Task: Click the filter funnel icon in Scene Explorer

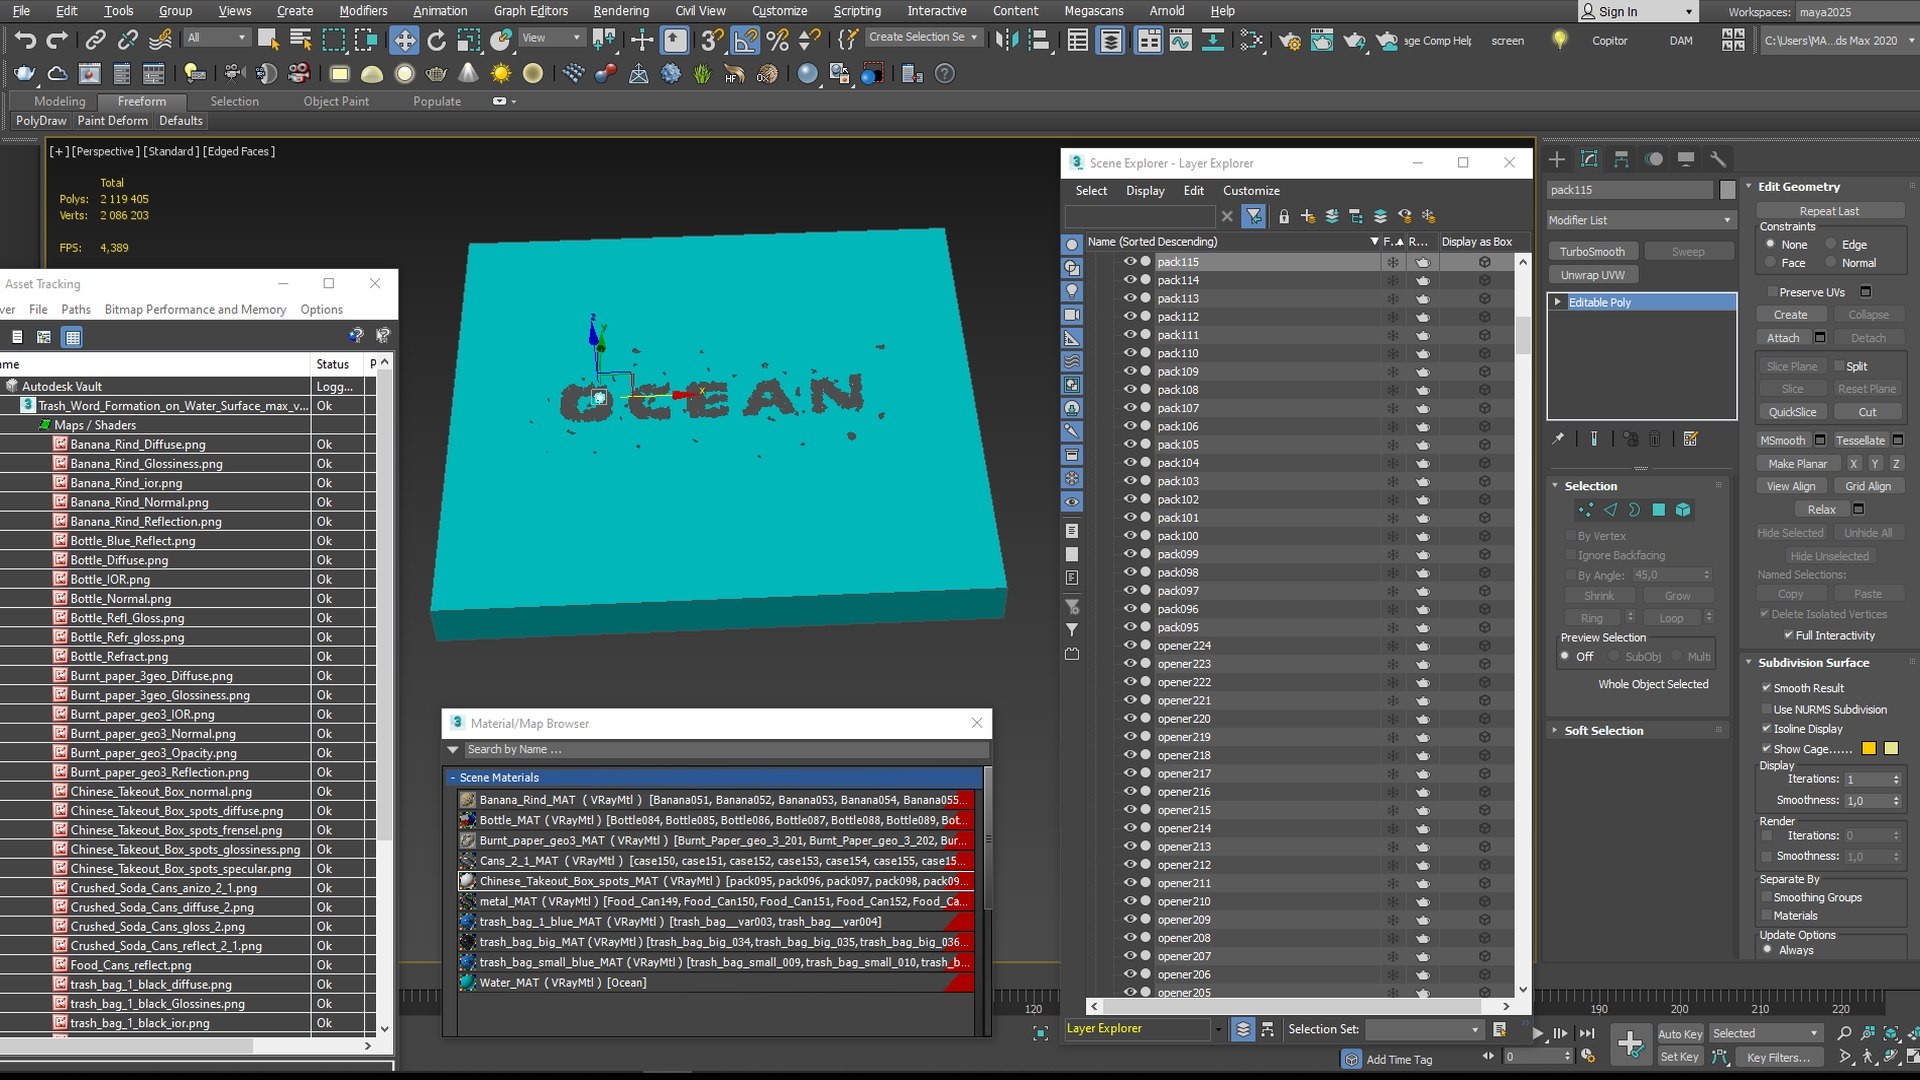Action: click(x=1254, y=216)
